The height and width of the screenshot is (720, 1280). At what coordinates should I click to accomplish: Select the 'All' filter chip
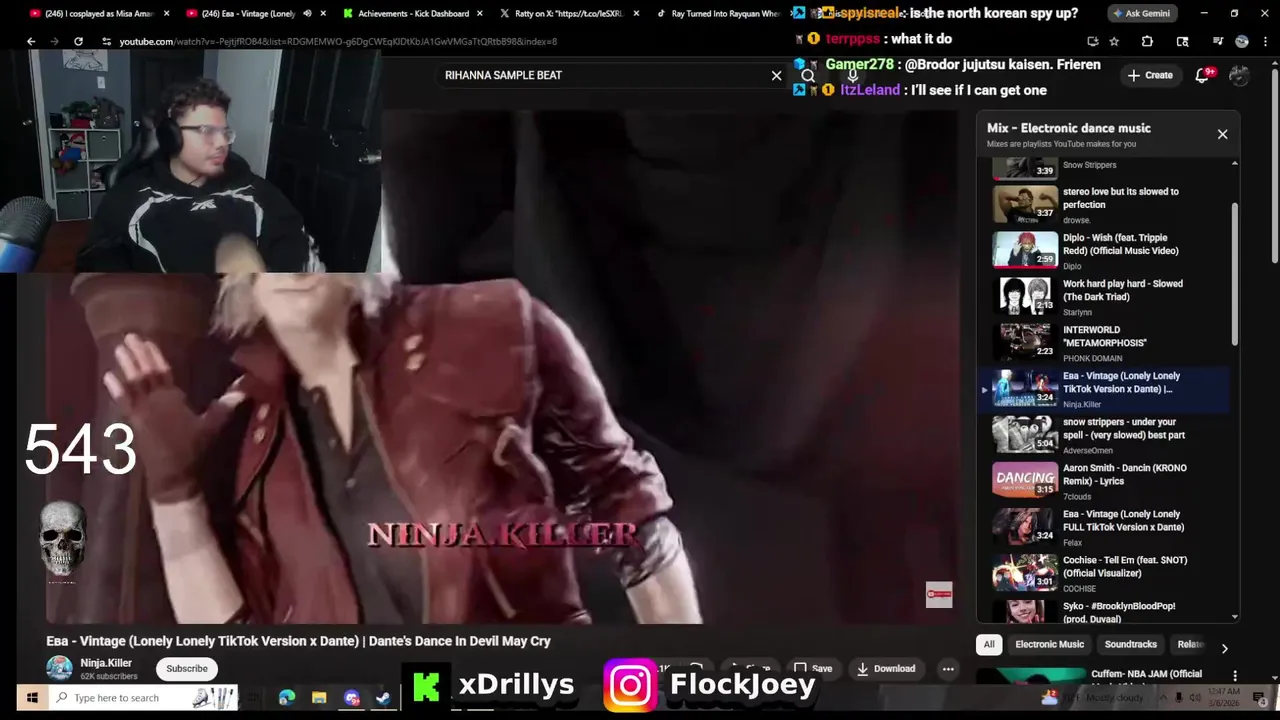pyautogui.click(x=989, y=645)
